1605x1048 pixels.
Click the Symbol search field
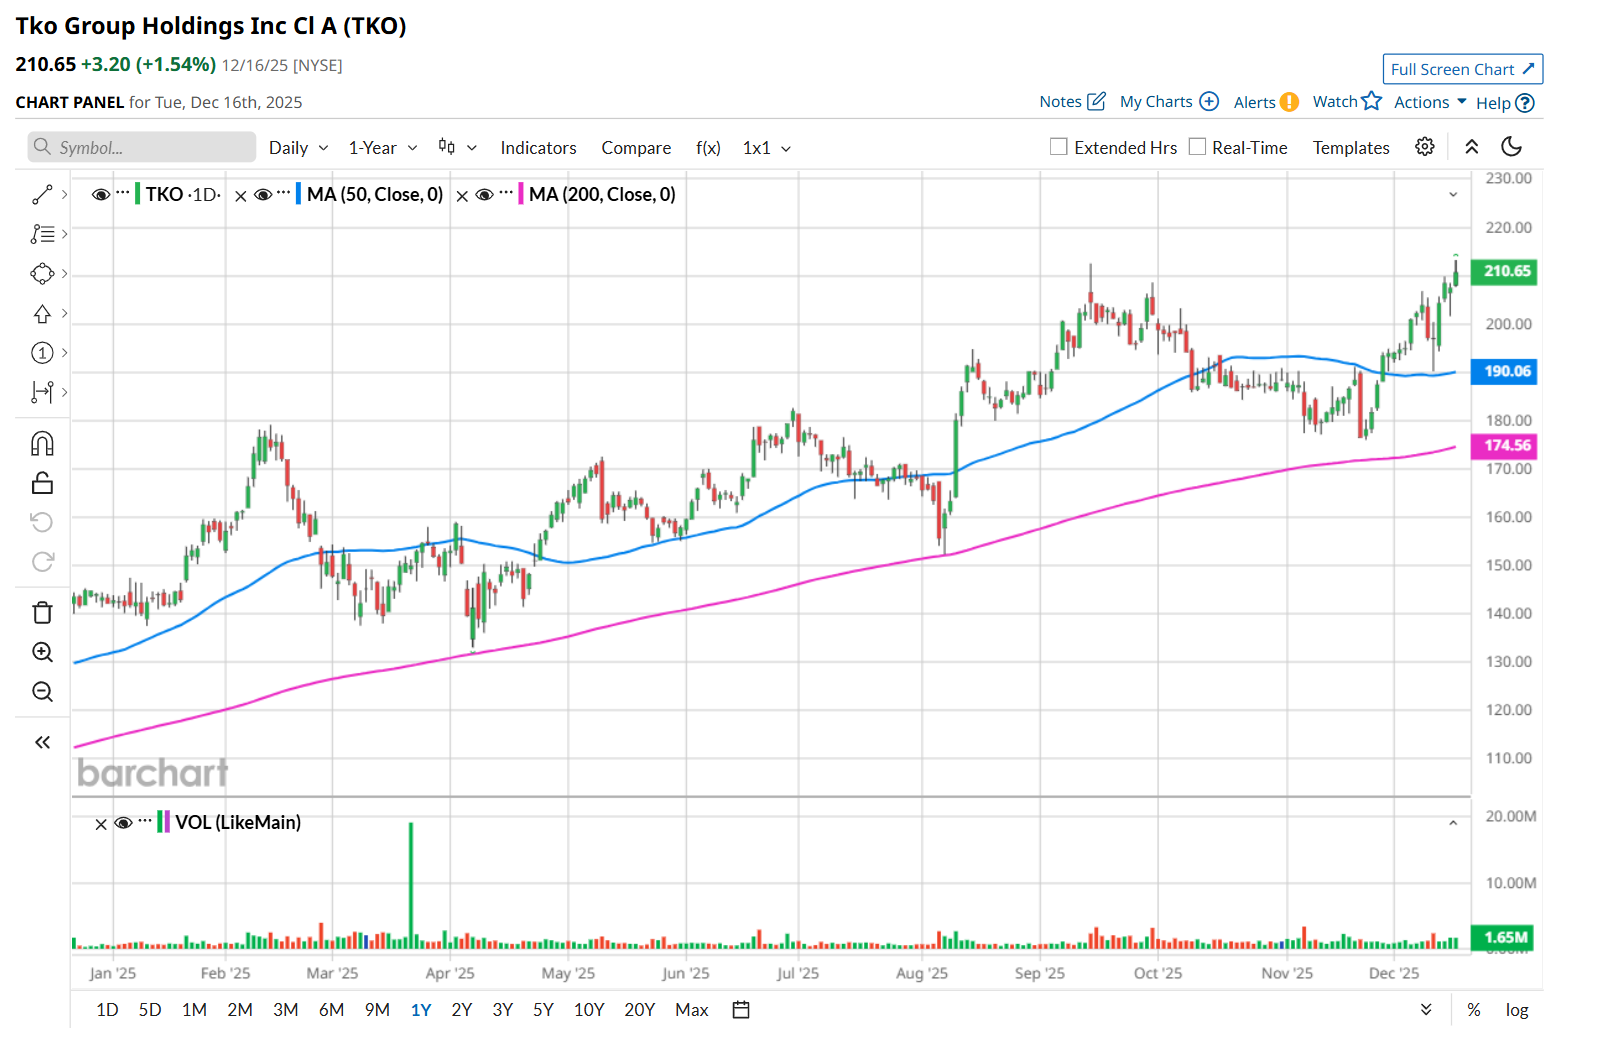(x=142, y=148)
